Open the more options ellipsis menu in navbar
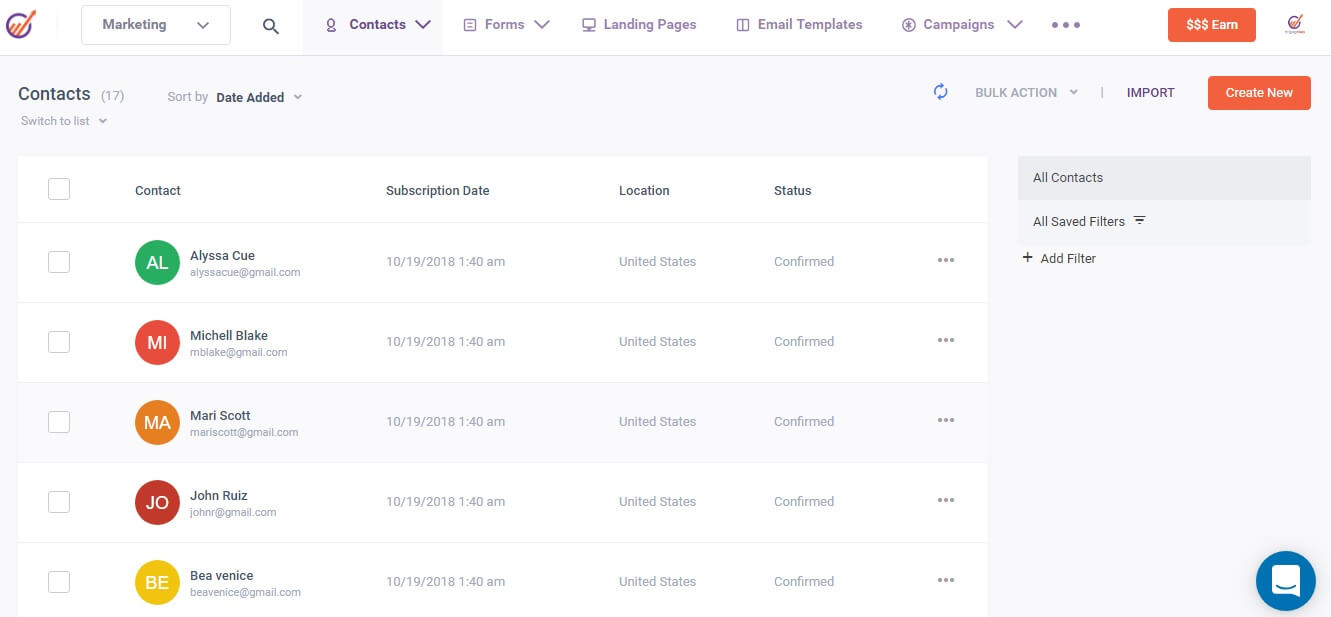1331x617 pixels. coord(1065,24)
